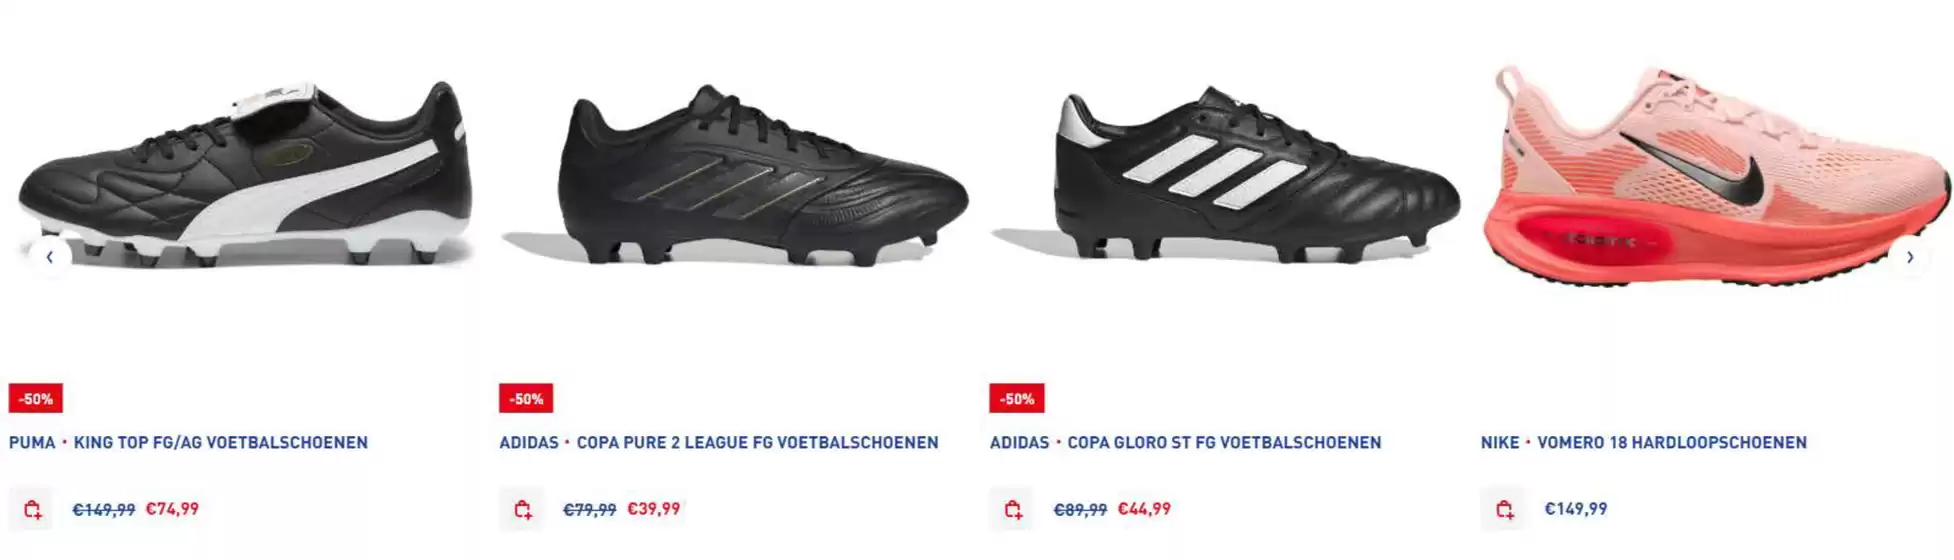View the Adidas Copa Gloro shoe image
This screenshot has width=1954, height=560.
click(1225, 175)
